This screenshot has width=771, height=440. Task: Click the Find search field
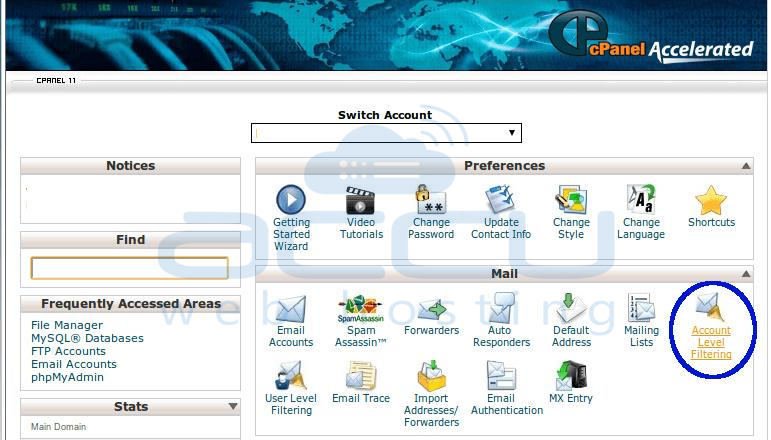click(x=130, y=268)
